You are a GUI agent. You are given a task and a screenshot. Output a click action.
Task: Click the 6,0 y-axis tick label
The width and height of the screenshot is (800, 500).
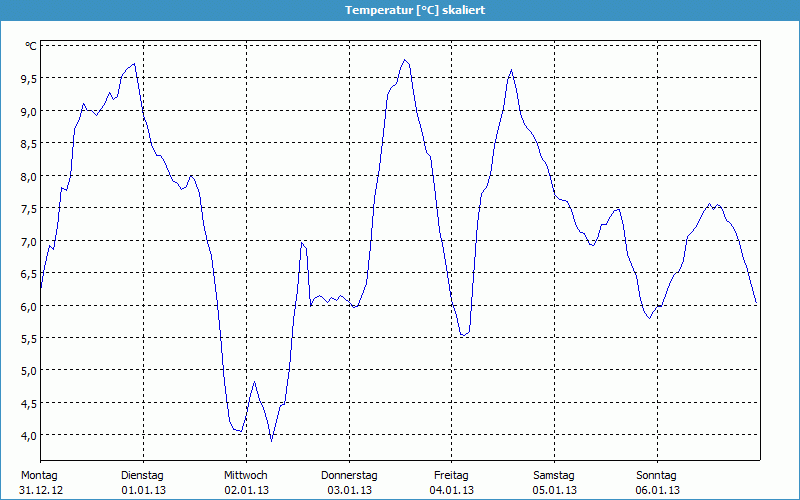pos(29,306)
